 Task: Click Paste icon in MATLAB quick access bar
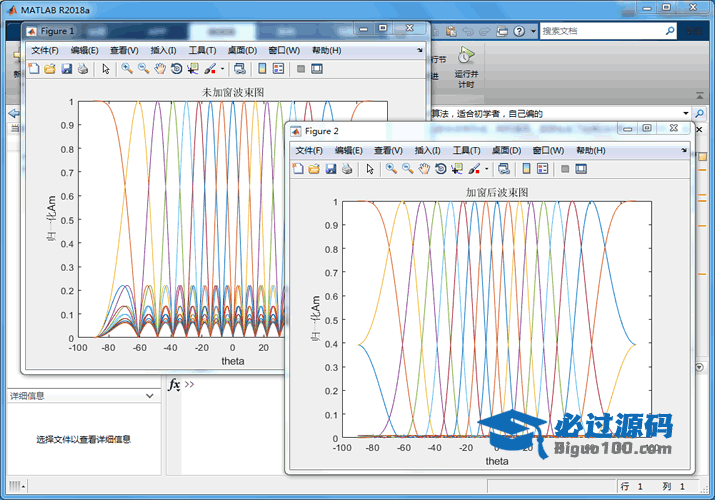451,31
